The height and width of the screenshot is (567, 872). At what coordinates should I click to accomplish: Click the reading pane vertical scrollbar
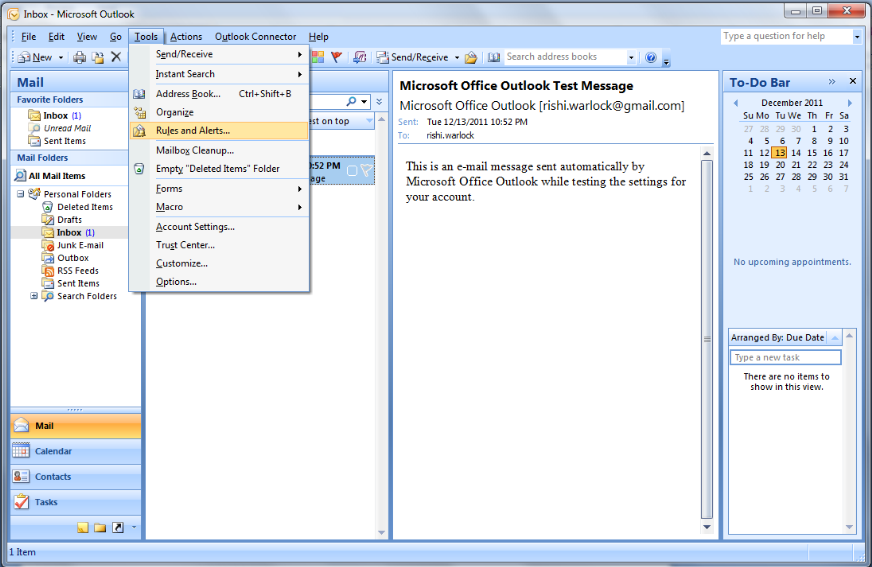pos(707,339)
